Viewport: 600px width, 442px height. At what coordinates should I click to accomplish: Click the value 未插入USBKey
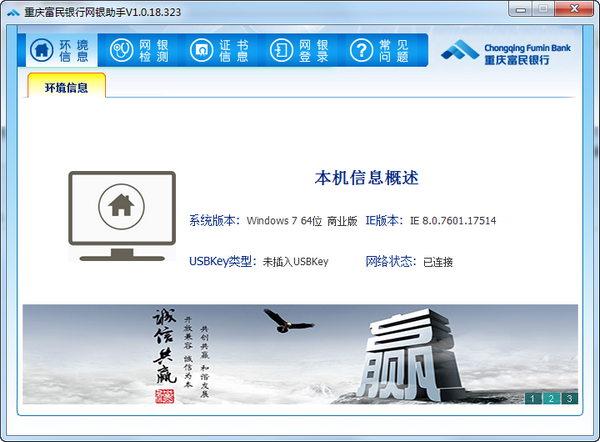[x=296, y=262]
